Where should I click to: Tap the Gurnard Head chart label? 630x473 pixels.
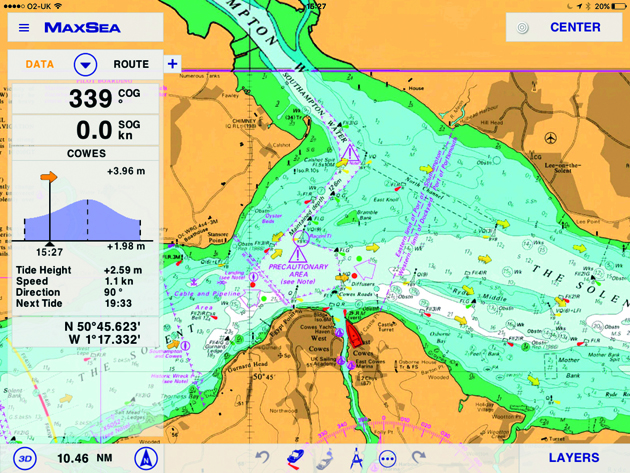coord(248,366)
